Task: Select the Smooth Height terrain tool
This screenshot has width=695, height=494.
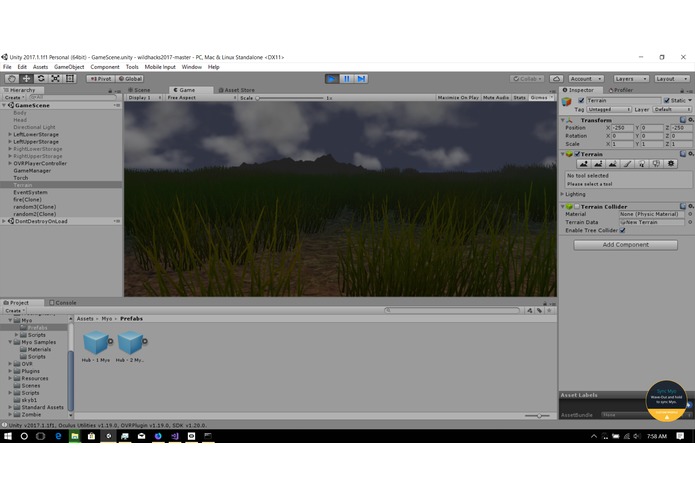Action: coord(613,164)
